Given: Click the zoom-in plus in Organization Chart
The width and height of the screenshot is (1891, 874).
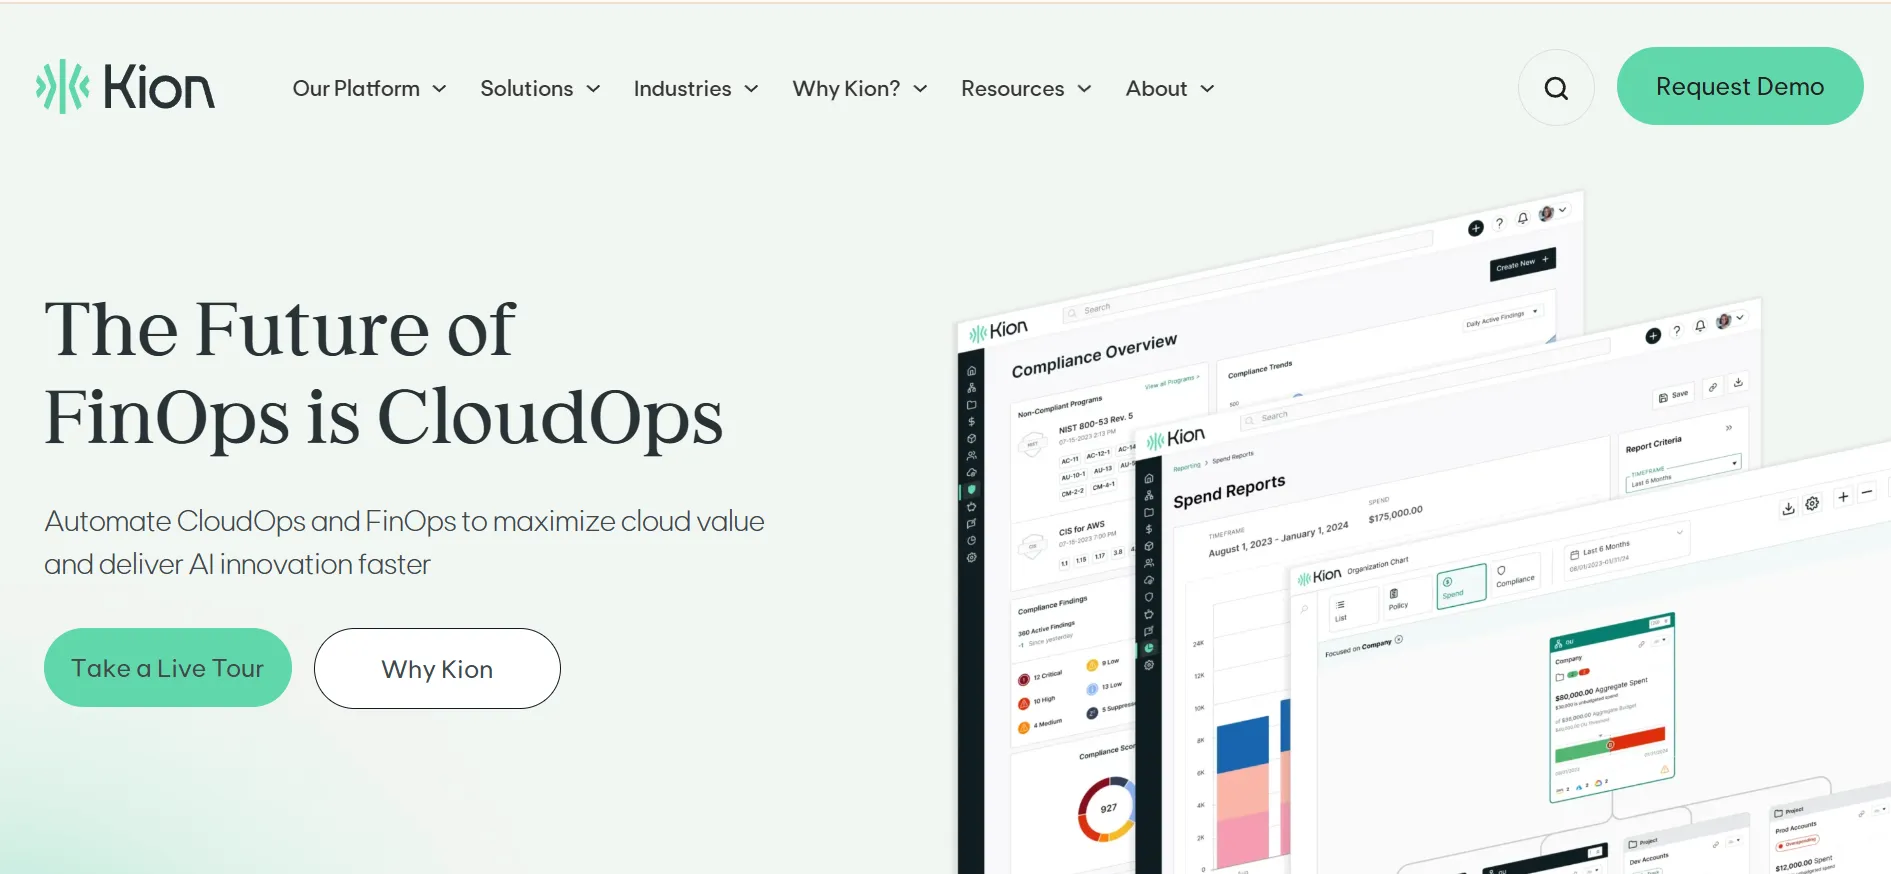Looking at the screenshot, I should 1843,497.
